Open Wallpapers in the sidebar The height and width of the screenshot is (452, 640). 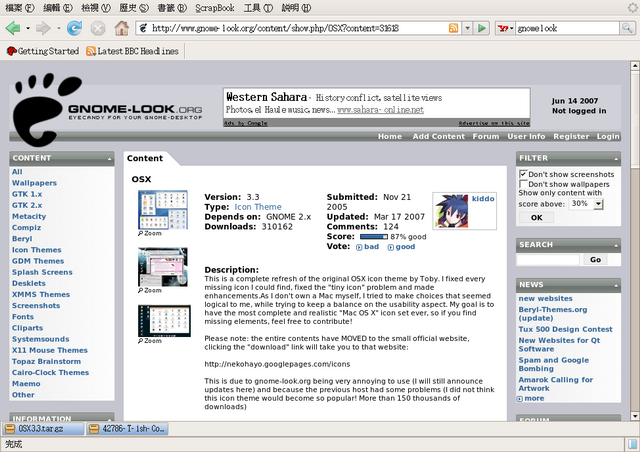coord(34,183)
